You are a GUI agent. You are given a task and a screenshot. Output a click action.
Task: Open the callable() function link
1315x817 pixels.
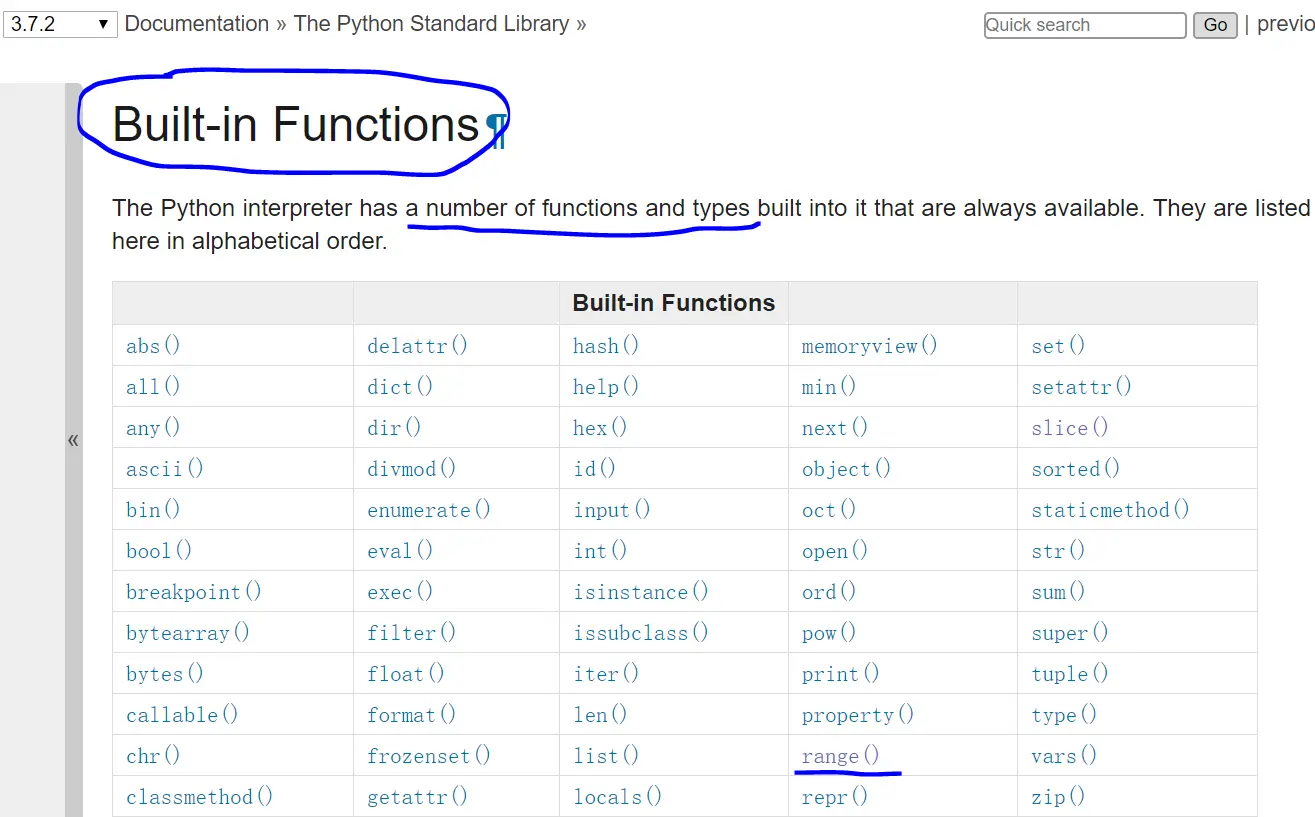click(182, 715)
